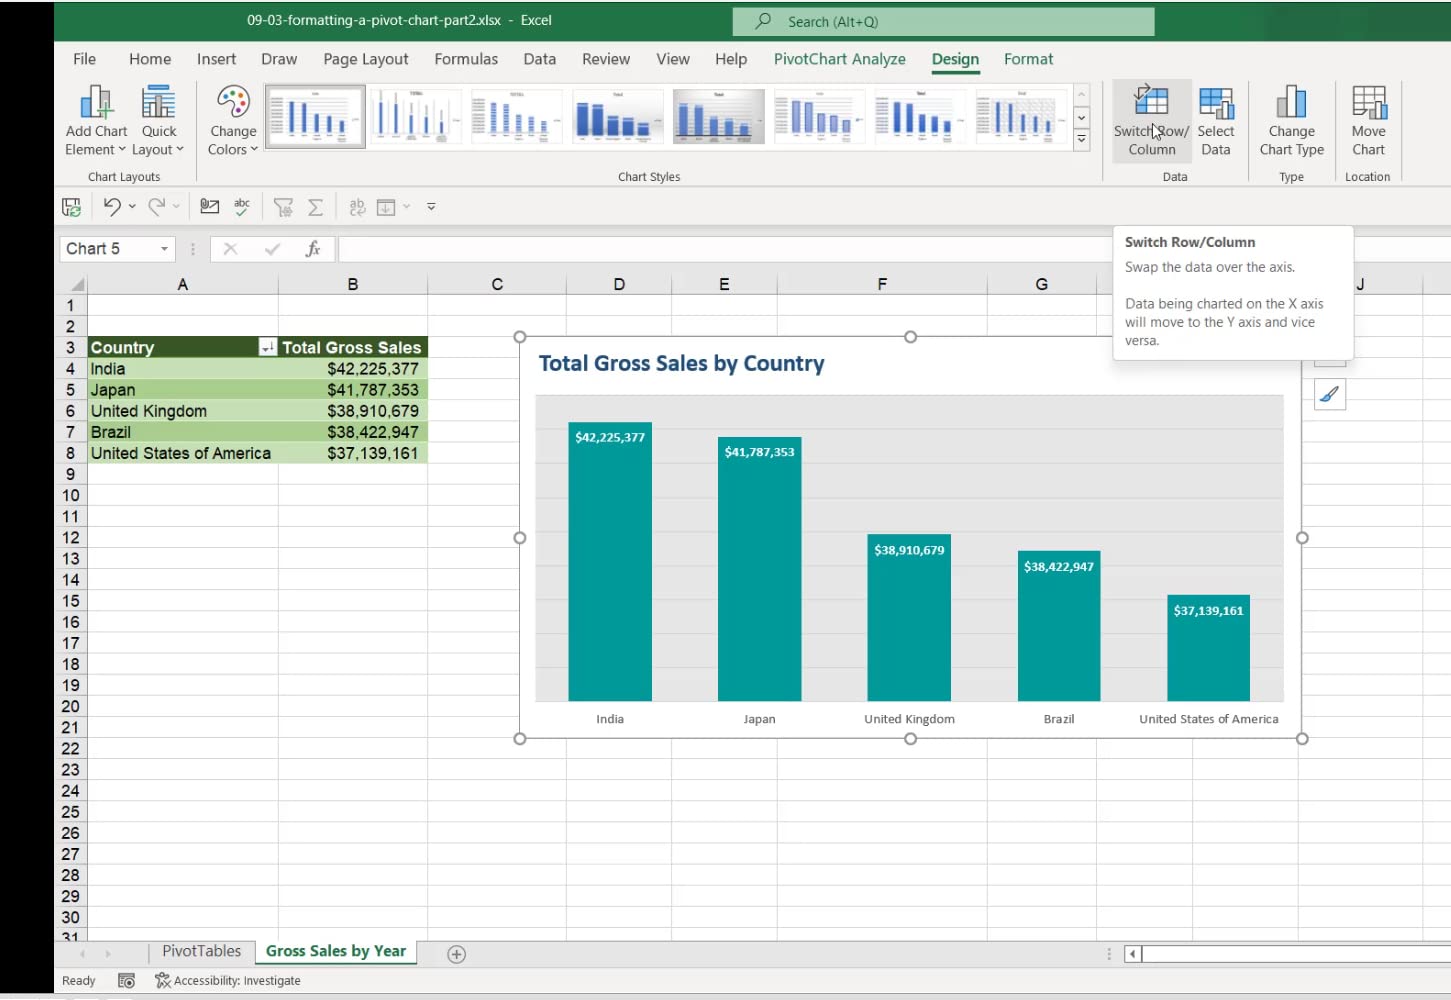Open the Add Chart Element menu
Image resolution: width=1451 pixels, height=1000 pixels.
pyautogui.click(x=96, y=121)
